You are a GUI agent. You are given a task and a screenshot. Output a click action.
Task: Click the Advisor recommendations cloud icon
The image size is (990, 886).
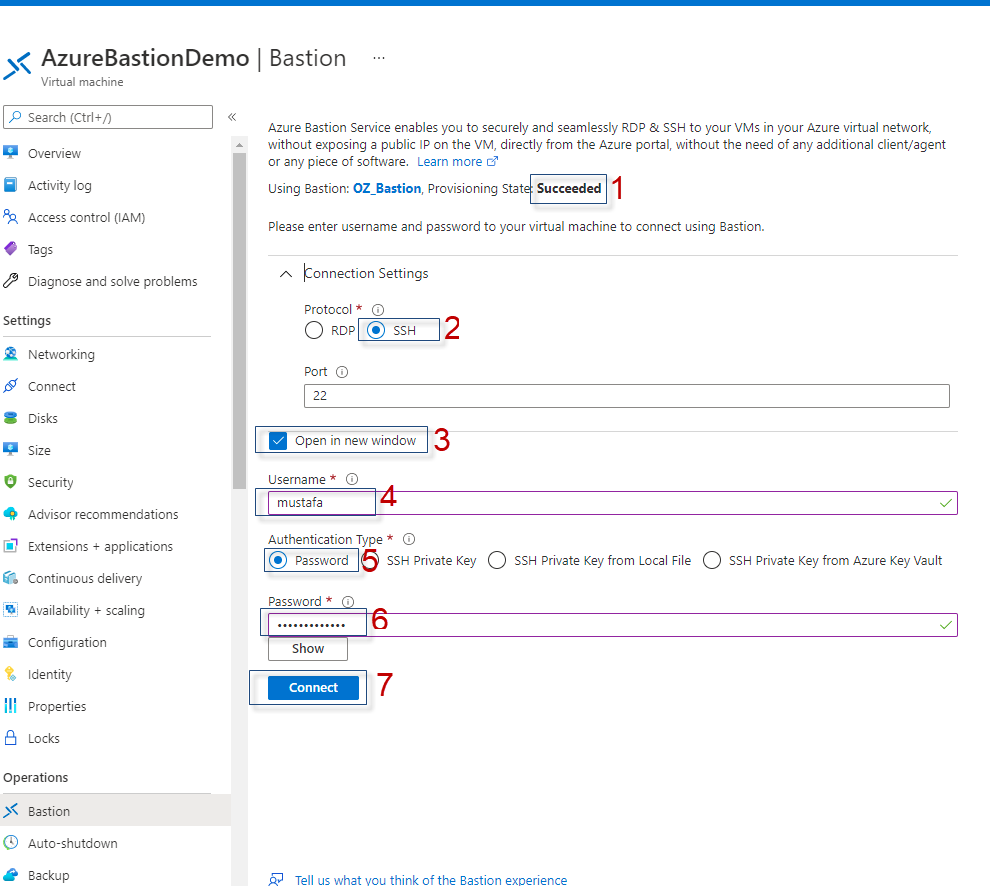(11, 514)
